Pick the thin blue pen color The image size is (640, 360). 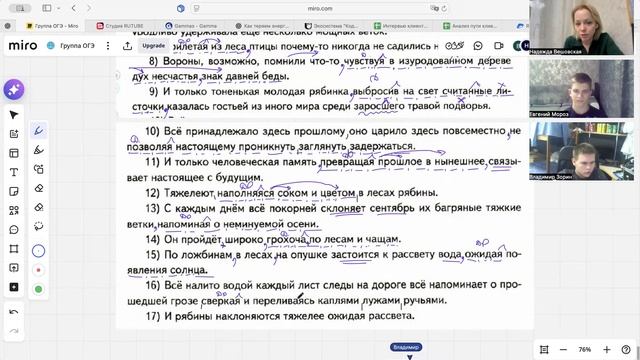tap(38, 251)
